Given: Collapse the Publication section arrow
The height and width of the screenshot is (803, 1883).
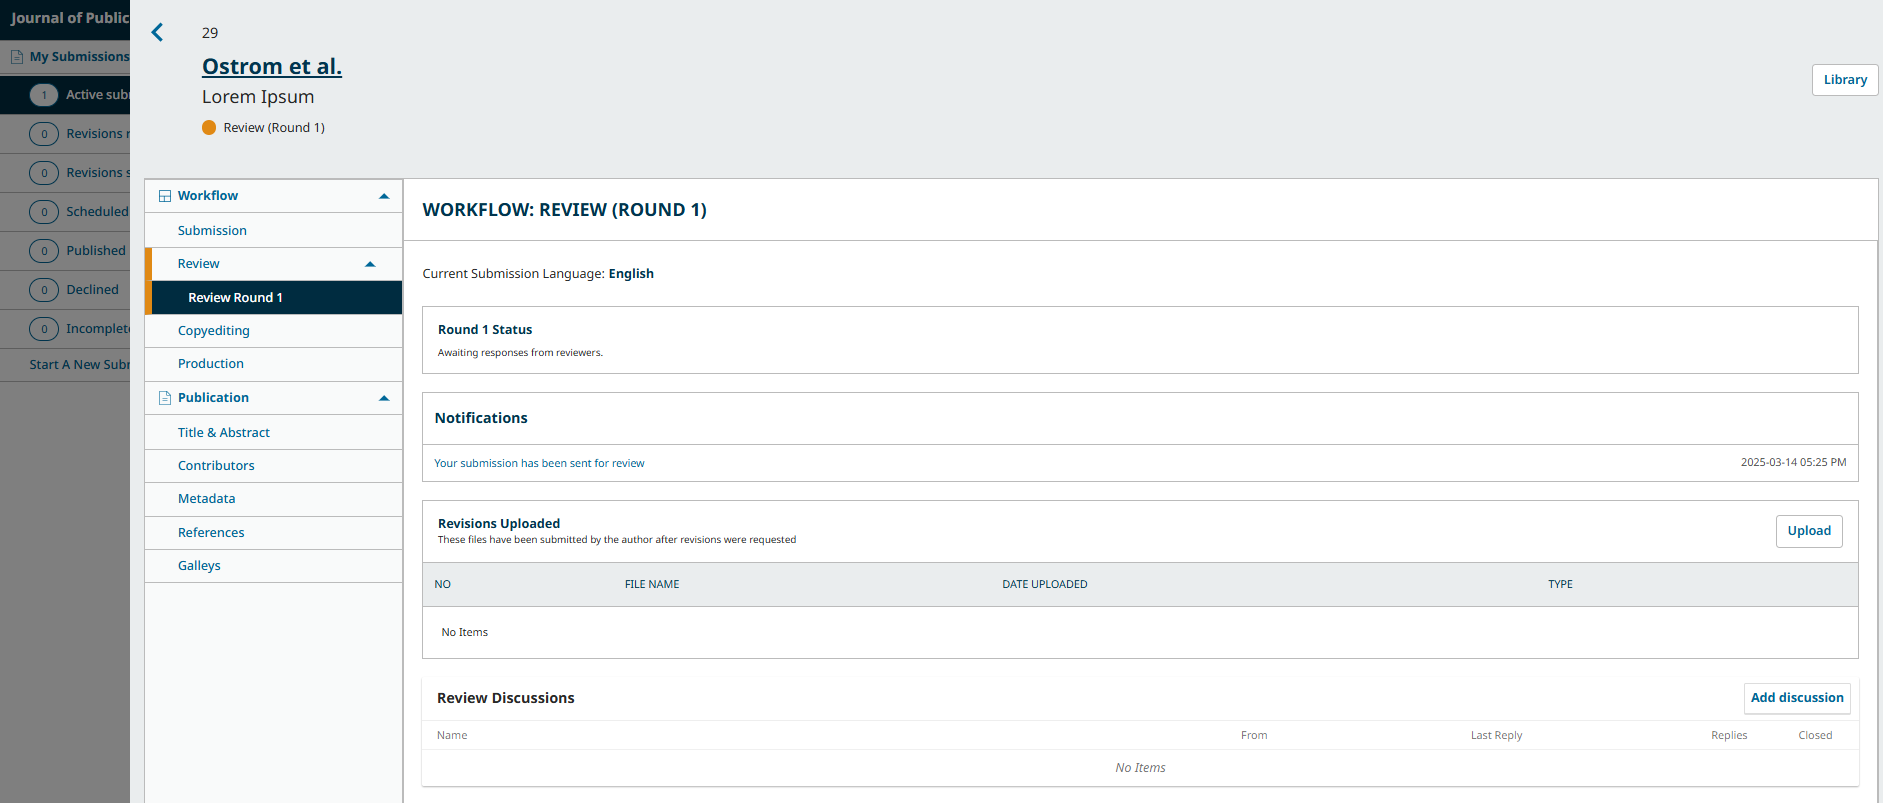Looking at the screenshot, I should pyautogui.click(x=384, y=398).
